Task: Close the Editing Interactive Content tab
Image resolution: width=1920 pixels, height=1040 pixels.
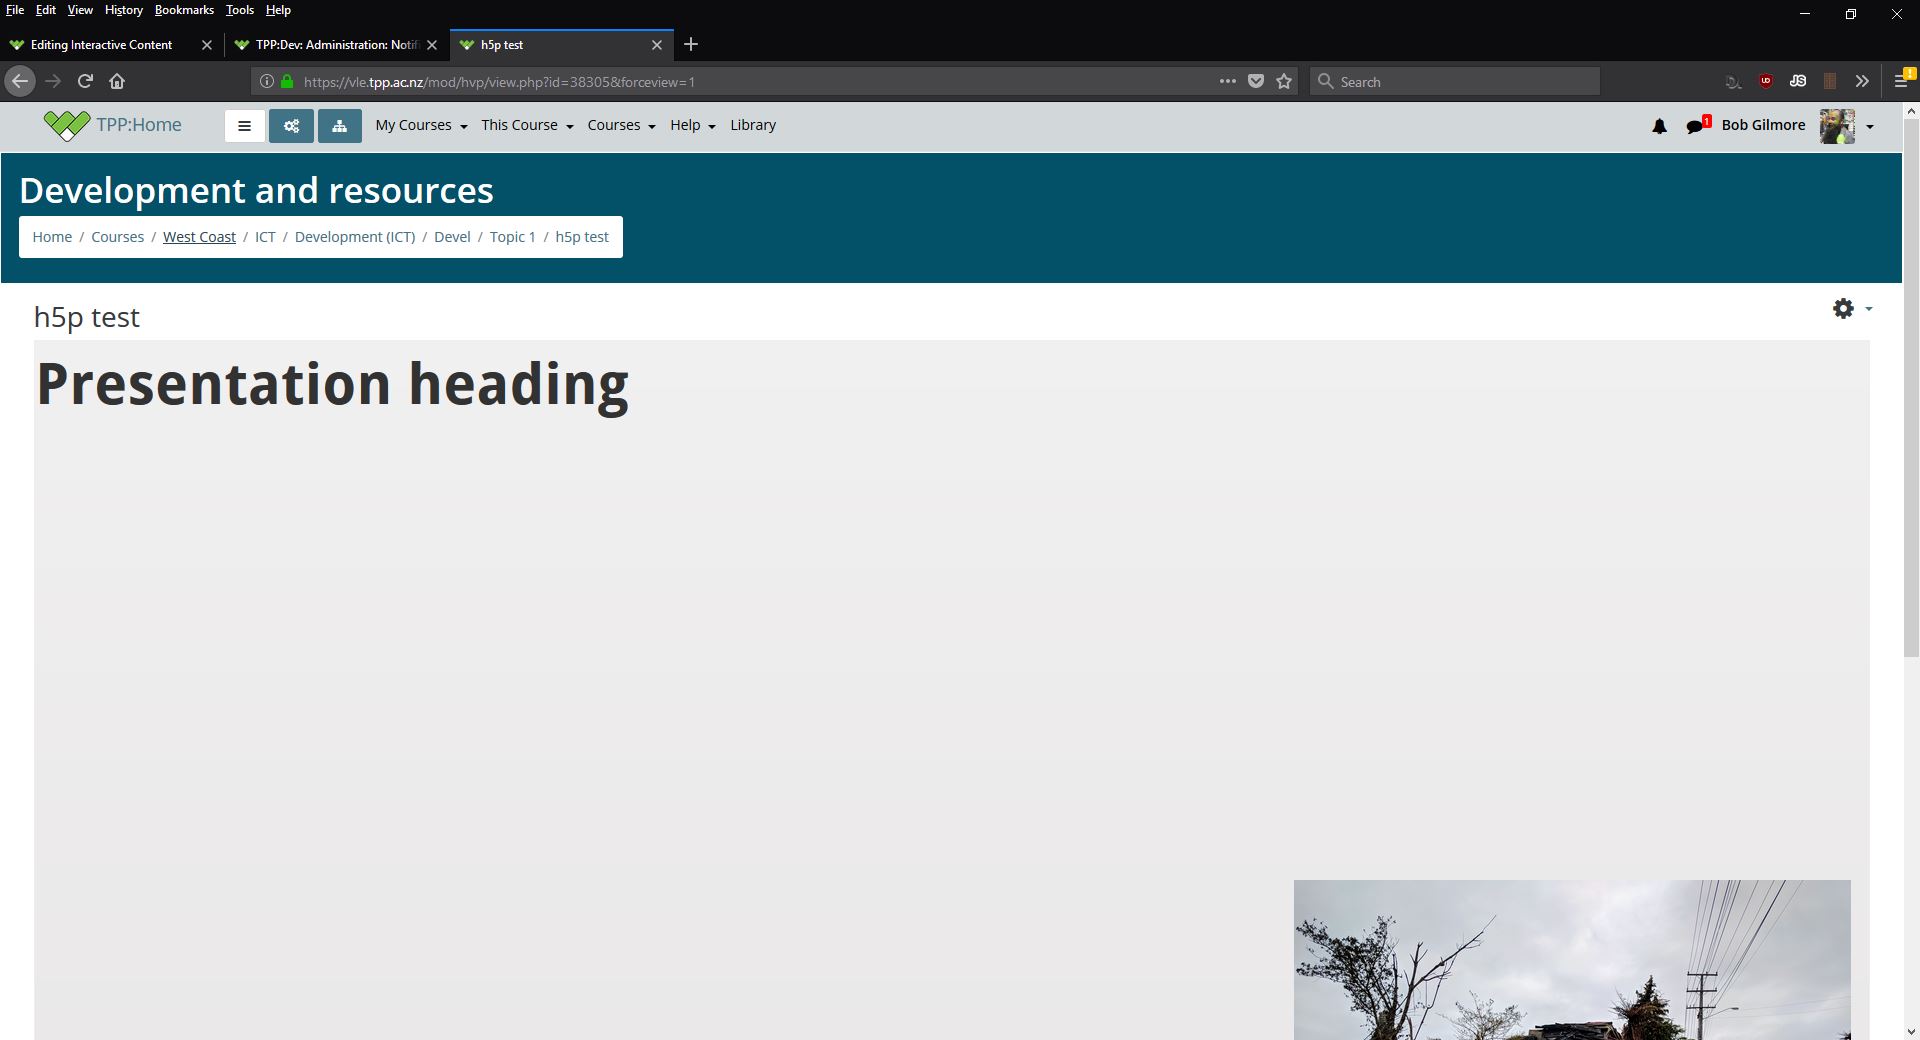Action: pos(207,45)
